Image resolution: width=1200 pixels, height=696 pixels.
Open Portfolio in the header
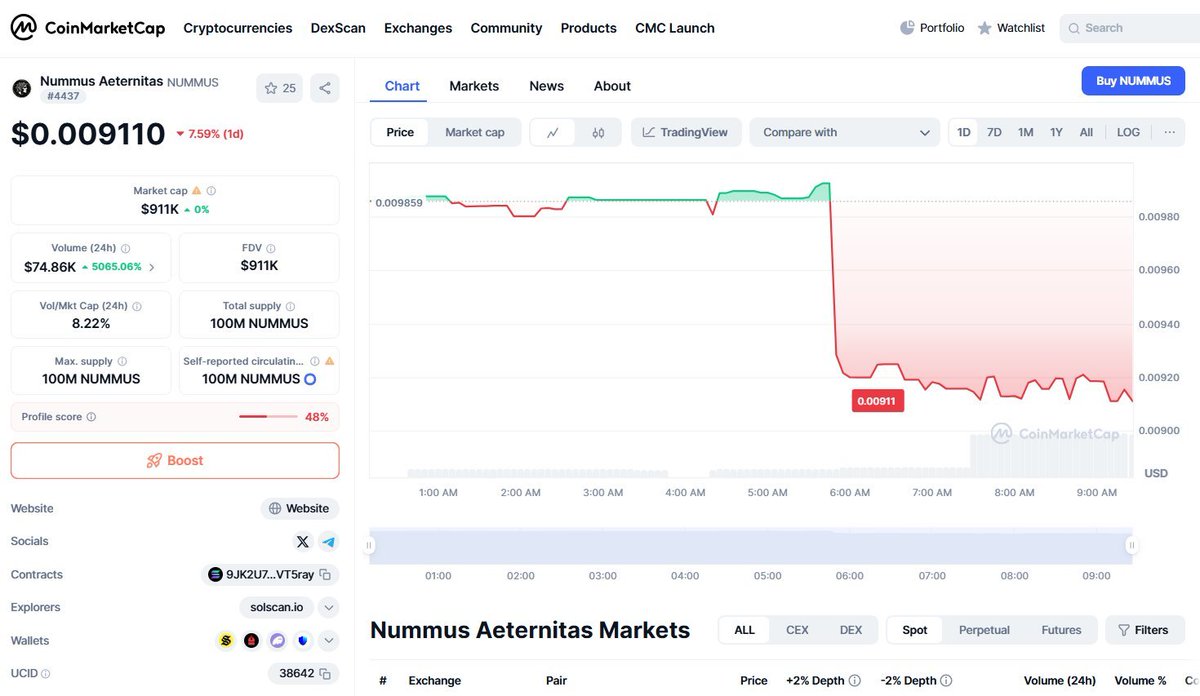[x=932, y=28]
